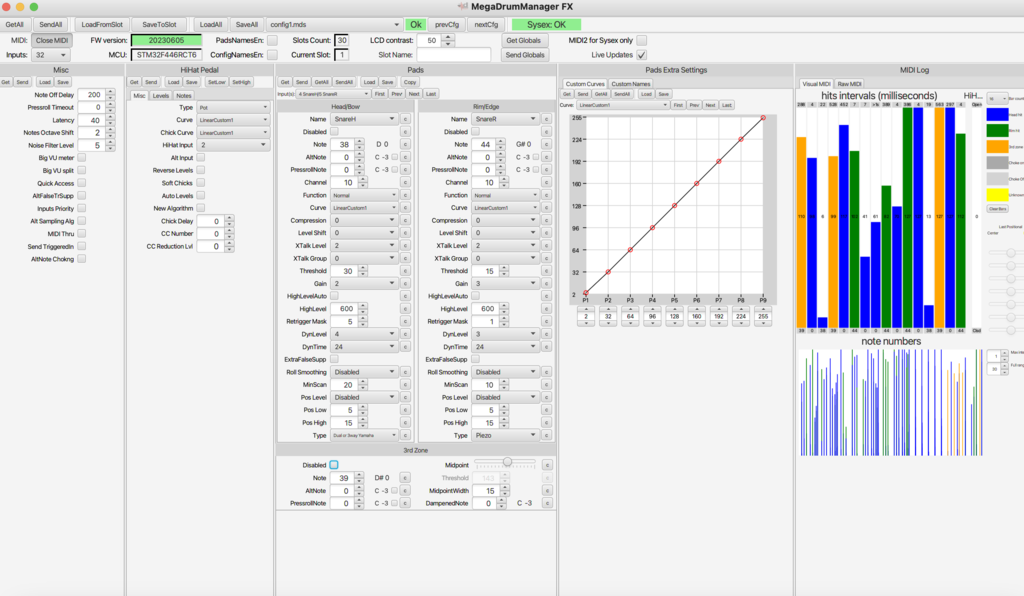Open the config file dropdown config1.mds
The height and width of the screenshot is (596, 1024).
[334, 25]
